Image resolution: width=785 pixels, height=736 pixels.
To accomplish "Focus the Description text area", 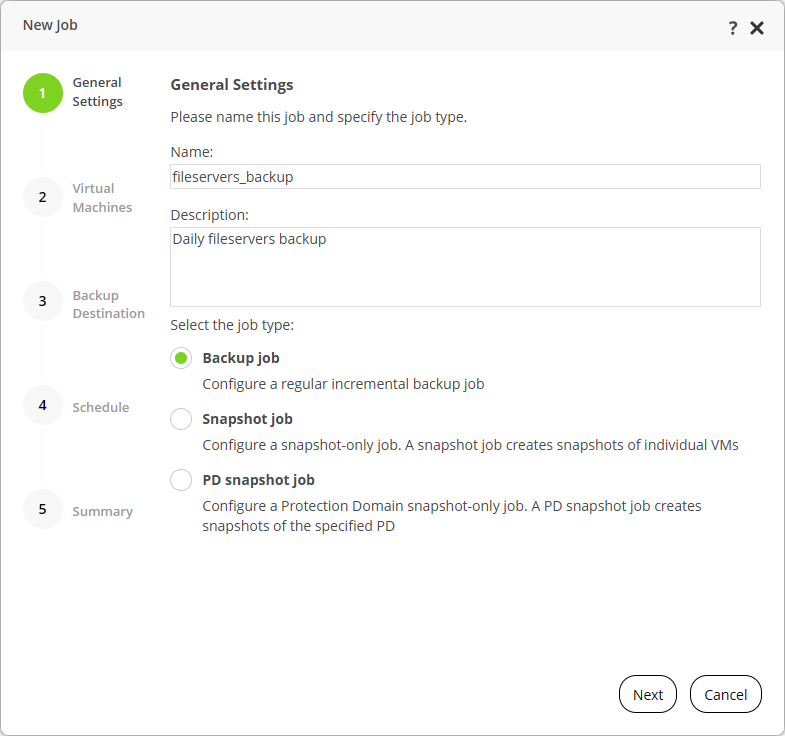I will tap(465, 267).
